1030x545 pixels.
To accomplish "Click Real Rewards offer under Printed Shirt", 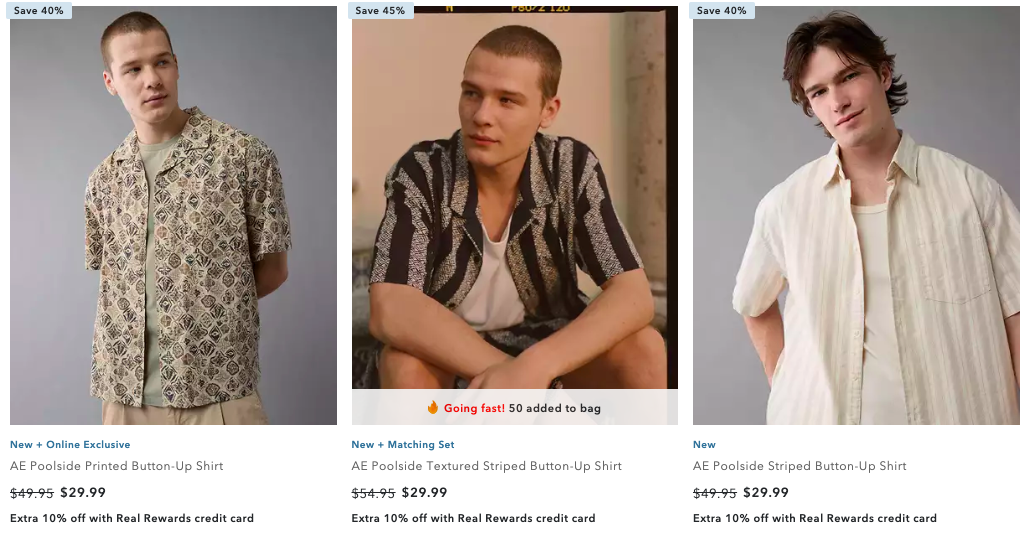I will point(132,519).
